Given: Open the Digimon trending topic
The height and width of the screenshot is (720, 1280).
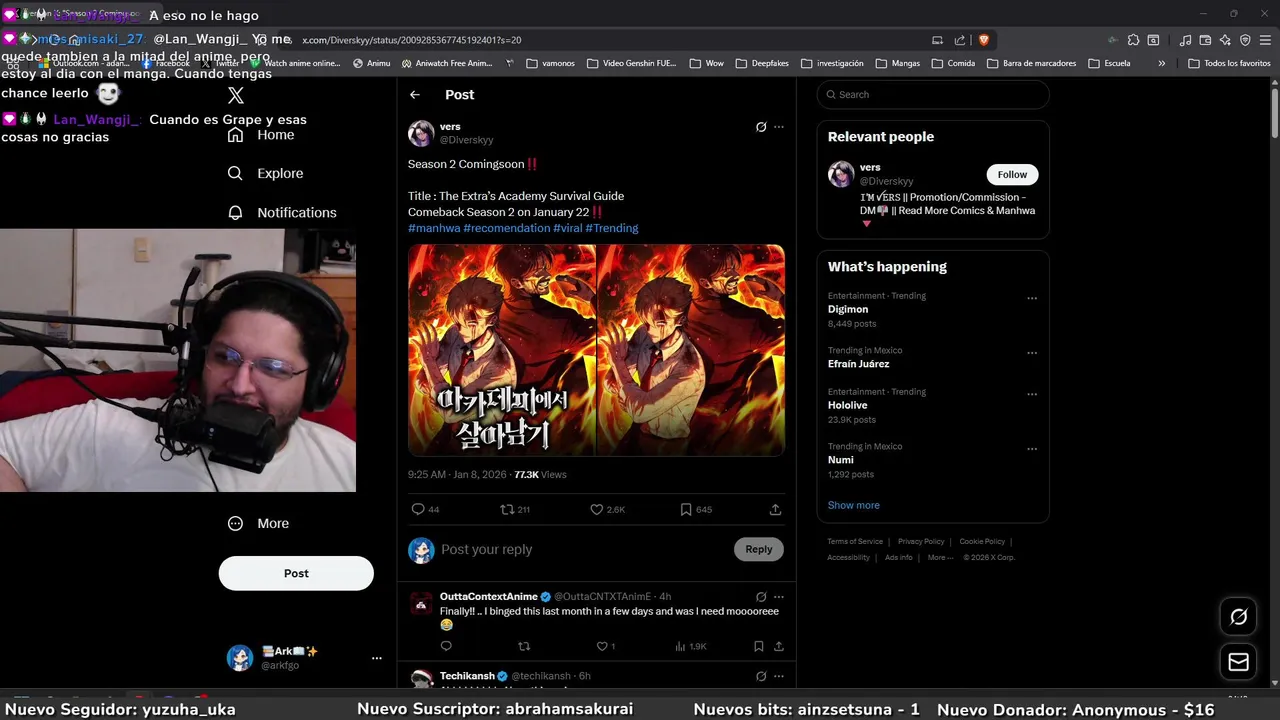Looking at the screenshot, I should (x=848, y=309).
